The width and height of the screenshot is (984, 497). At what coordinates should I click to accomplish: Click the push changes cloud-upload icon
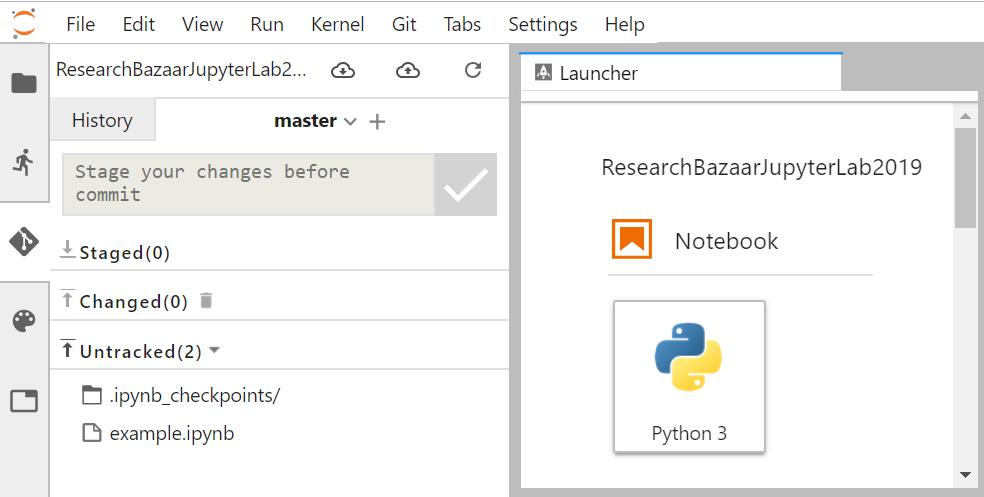(408, 70)
